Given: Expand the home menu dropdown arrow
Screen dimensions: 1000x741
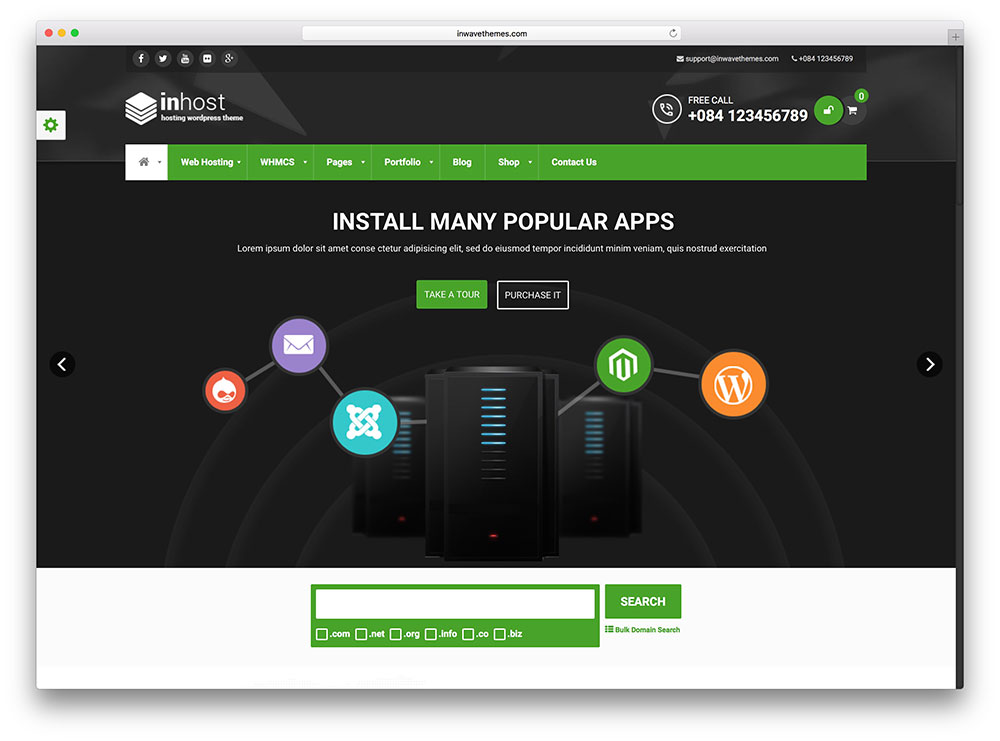Looking at the screenshot, I should (159, 163).
